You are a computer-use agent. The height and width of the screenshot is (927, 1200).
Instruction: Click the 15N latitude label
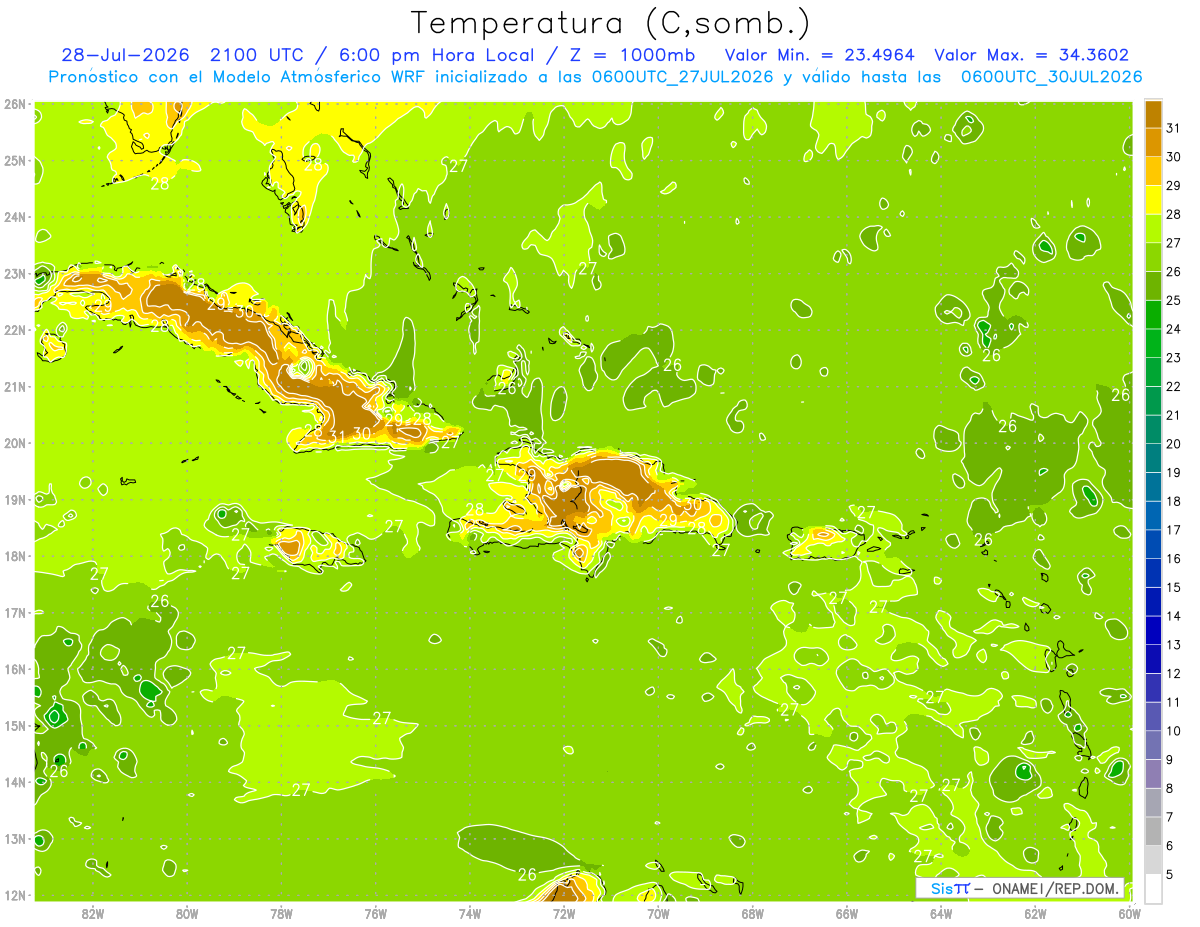[14, 726]
